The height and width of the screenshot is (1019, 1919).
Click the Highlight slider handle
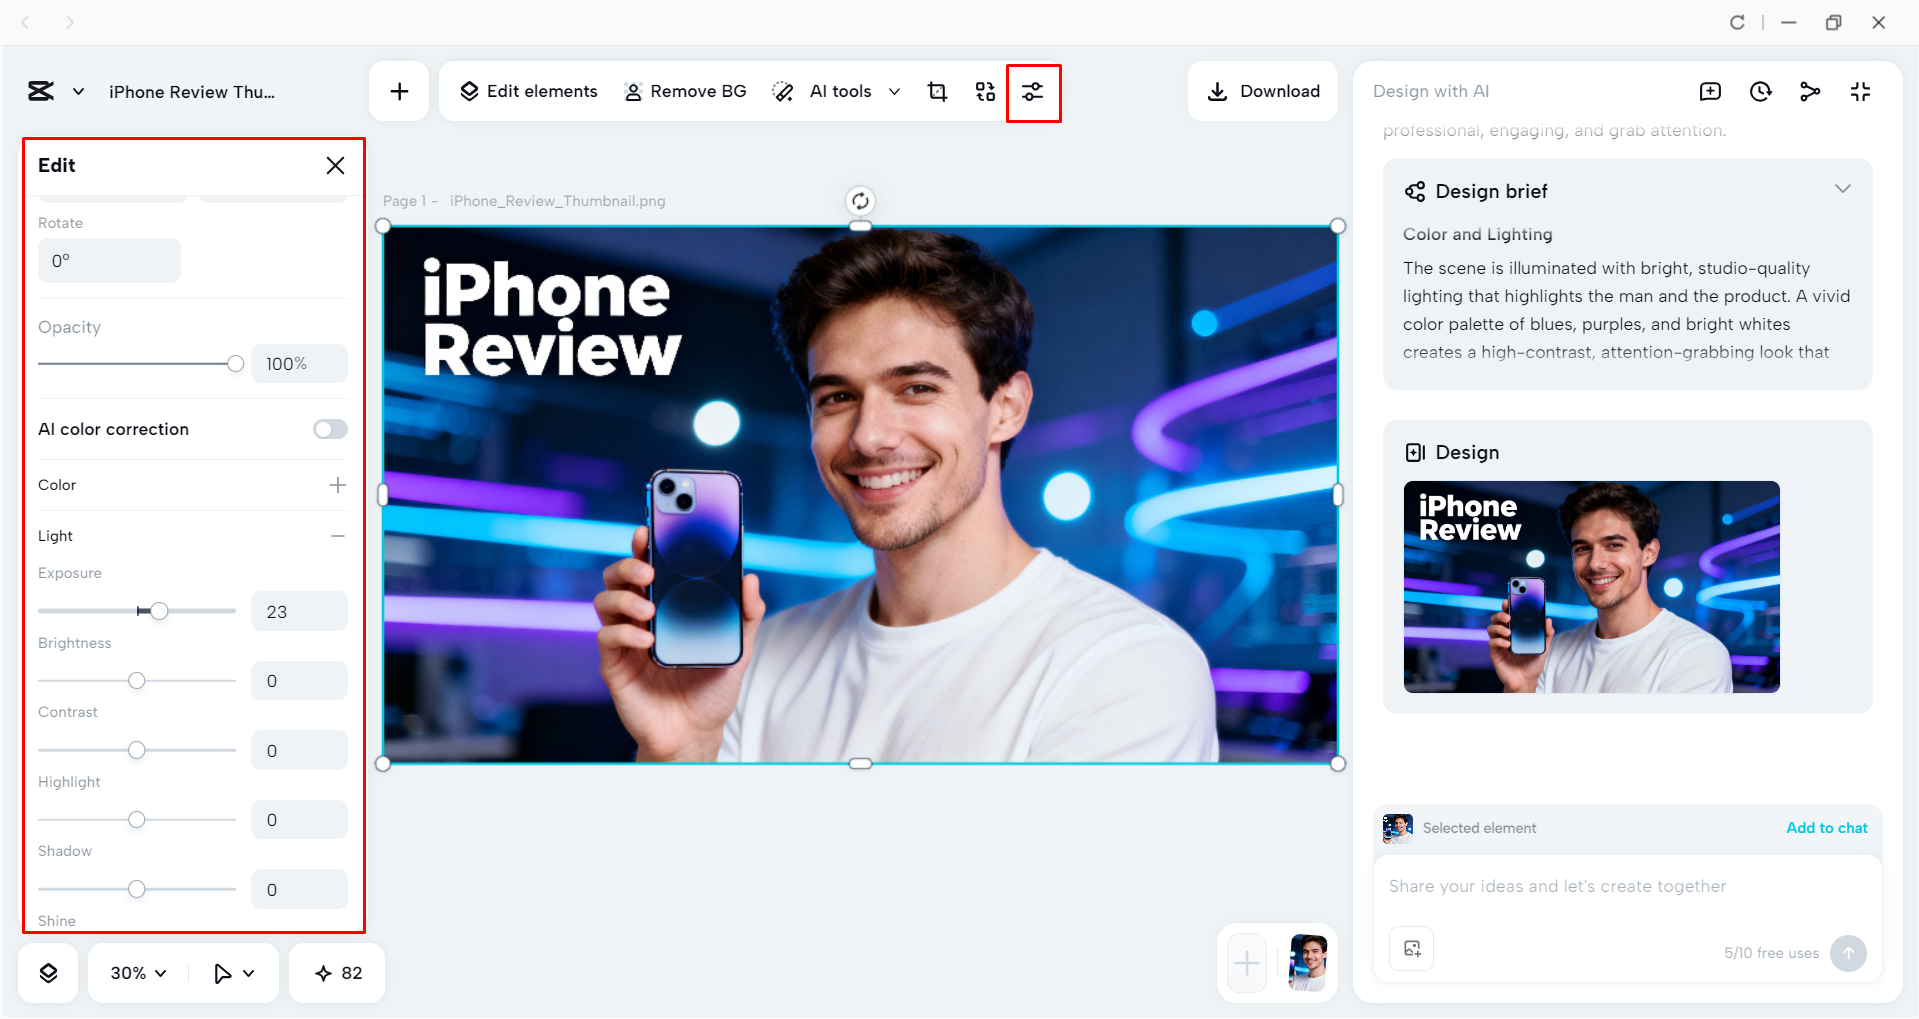pyautogui.click(x=137, y=820)
